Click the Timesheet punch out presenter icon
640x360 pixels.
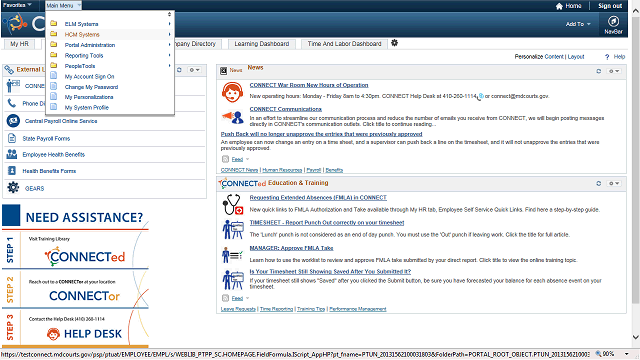coord(233,229)
